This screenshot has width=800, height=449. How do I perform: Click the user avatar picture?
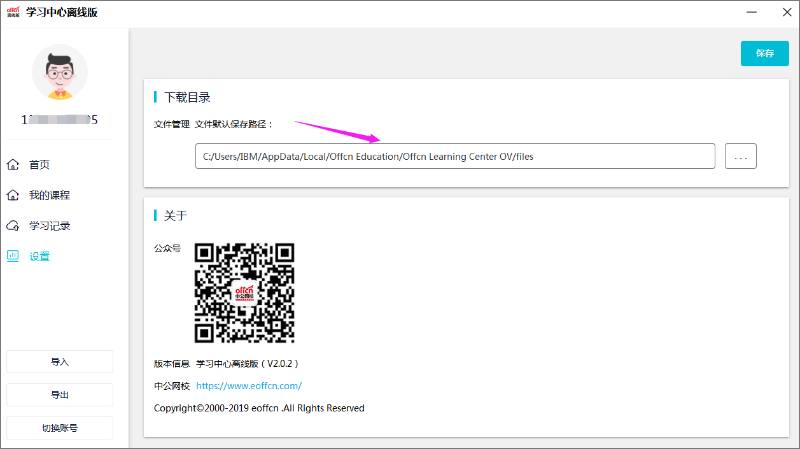click(60, 72)
